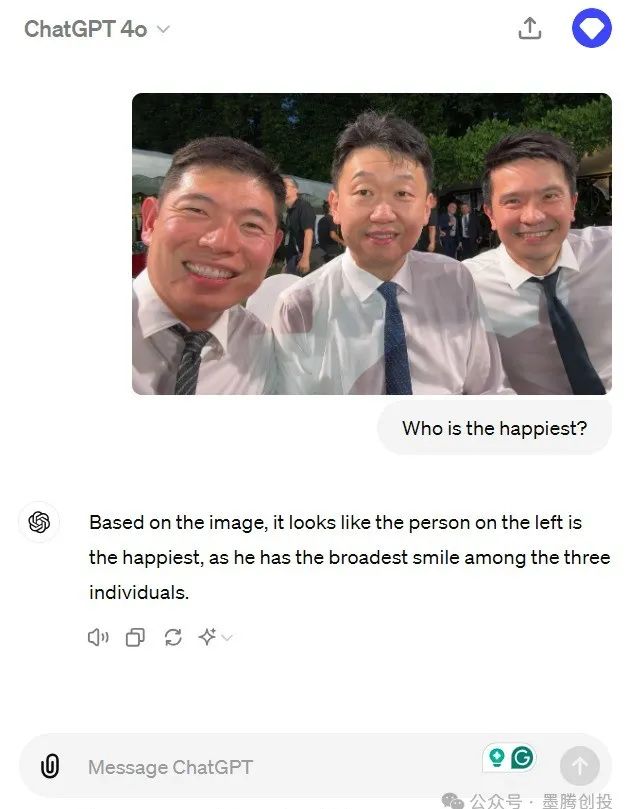
Task: Open the ChatGPT 4o model selector
Action: tap(96, 29)
